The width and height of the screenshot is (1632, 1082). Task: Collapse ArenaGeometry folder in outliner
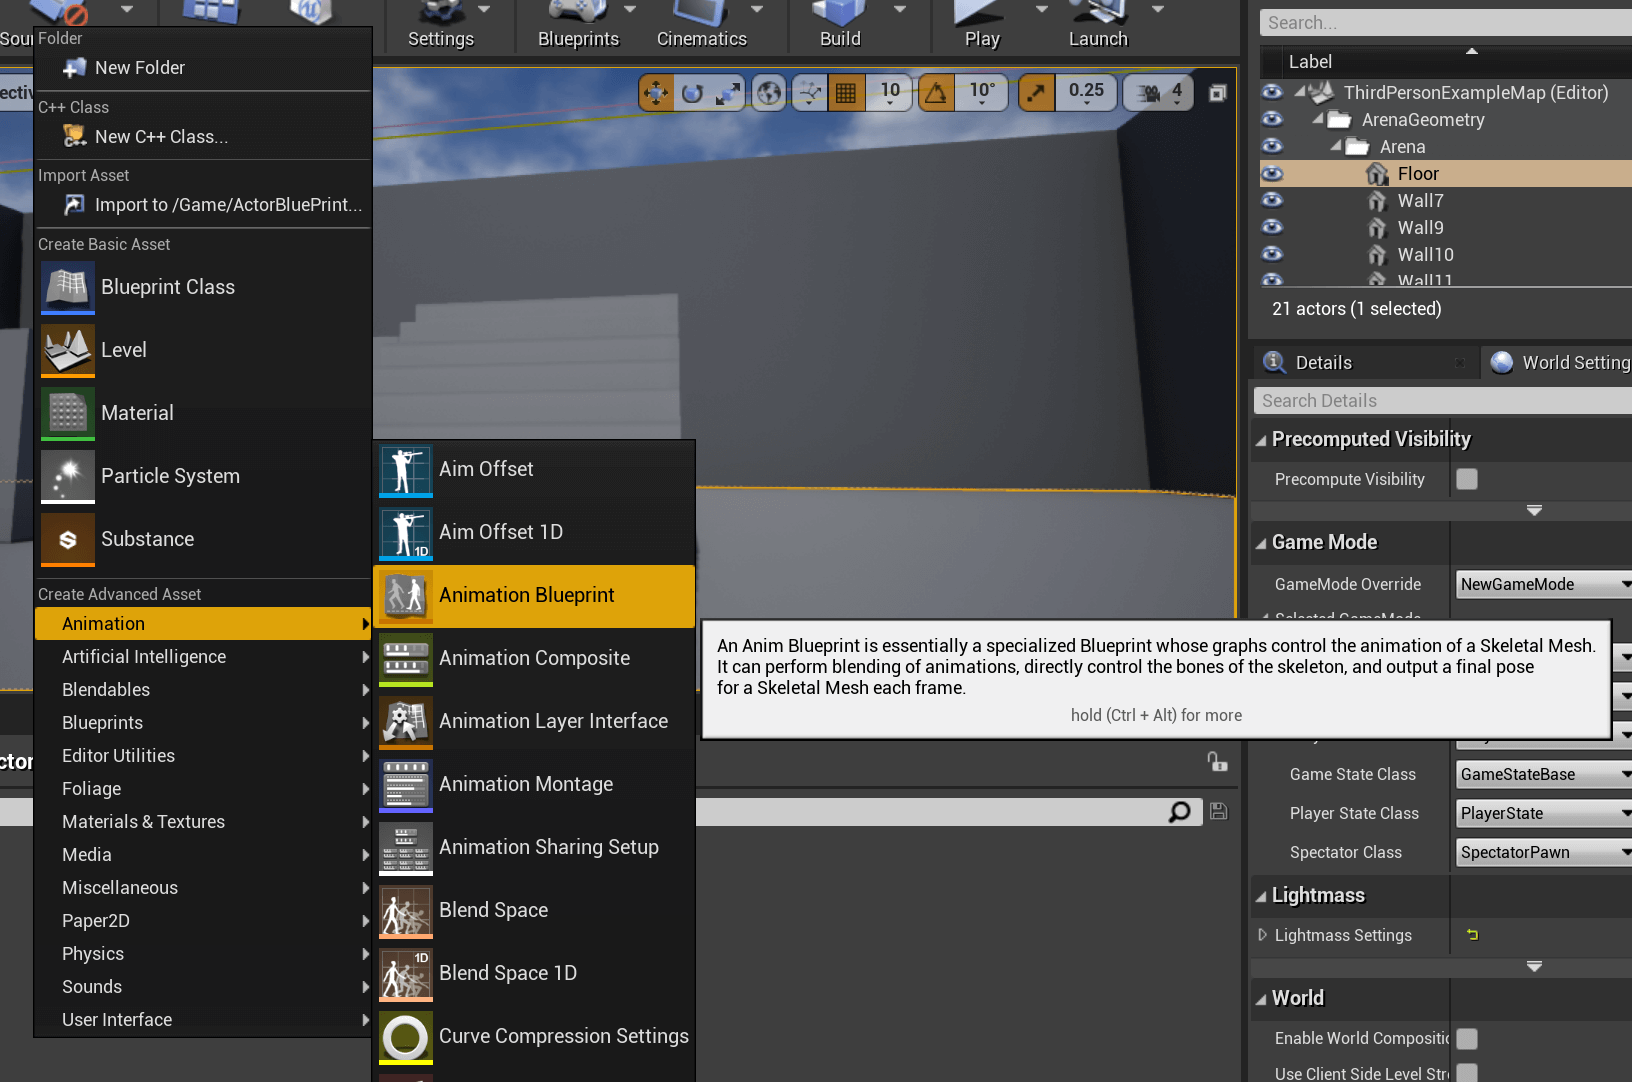point(1318,119)
